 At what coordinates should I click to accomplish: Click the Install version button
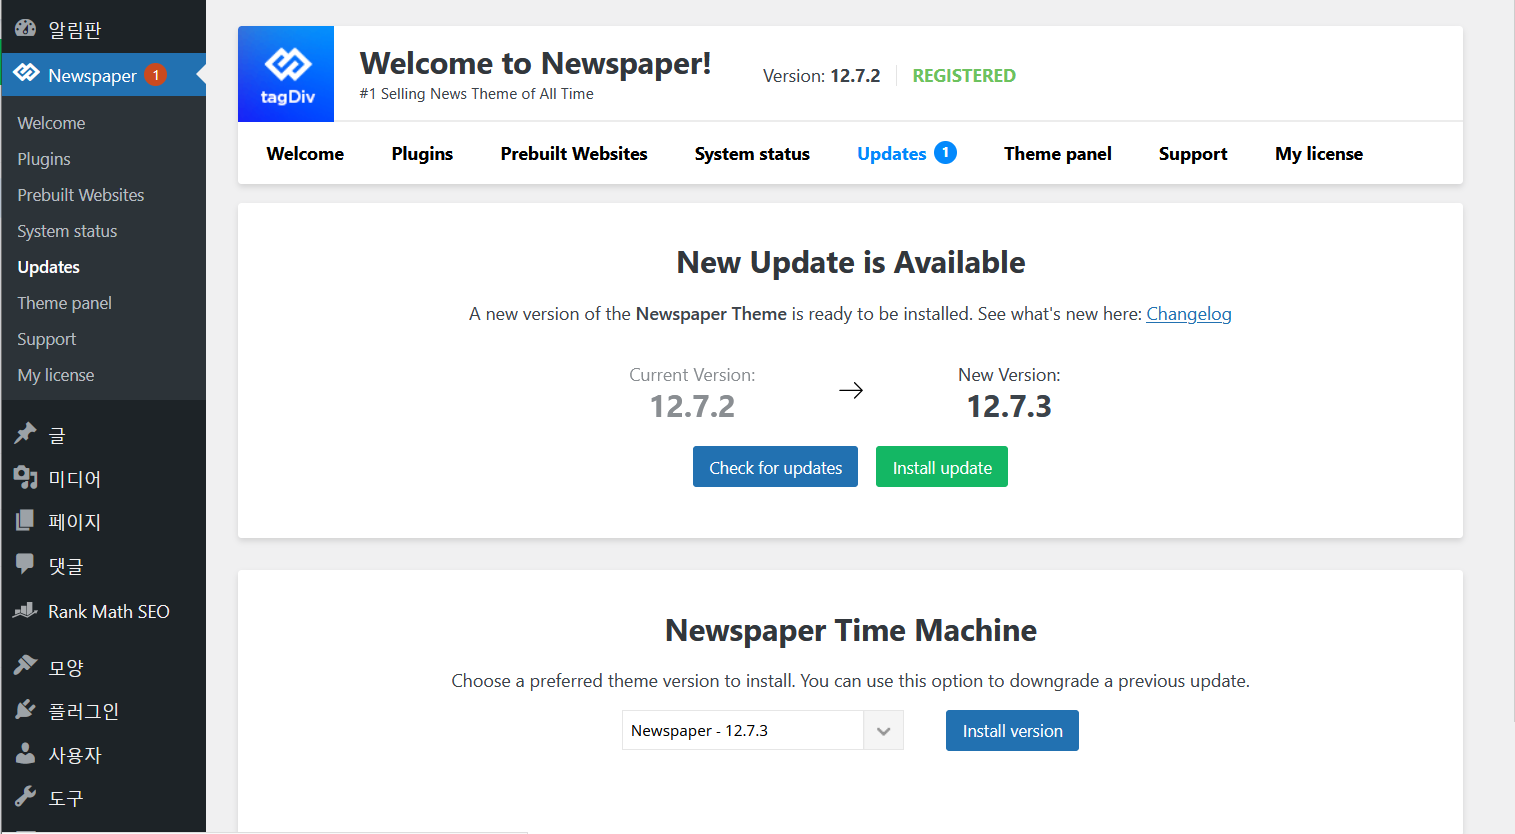(1012, 730)
